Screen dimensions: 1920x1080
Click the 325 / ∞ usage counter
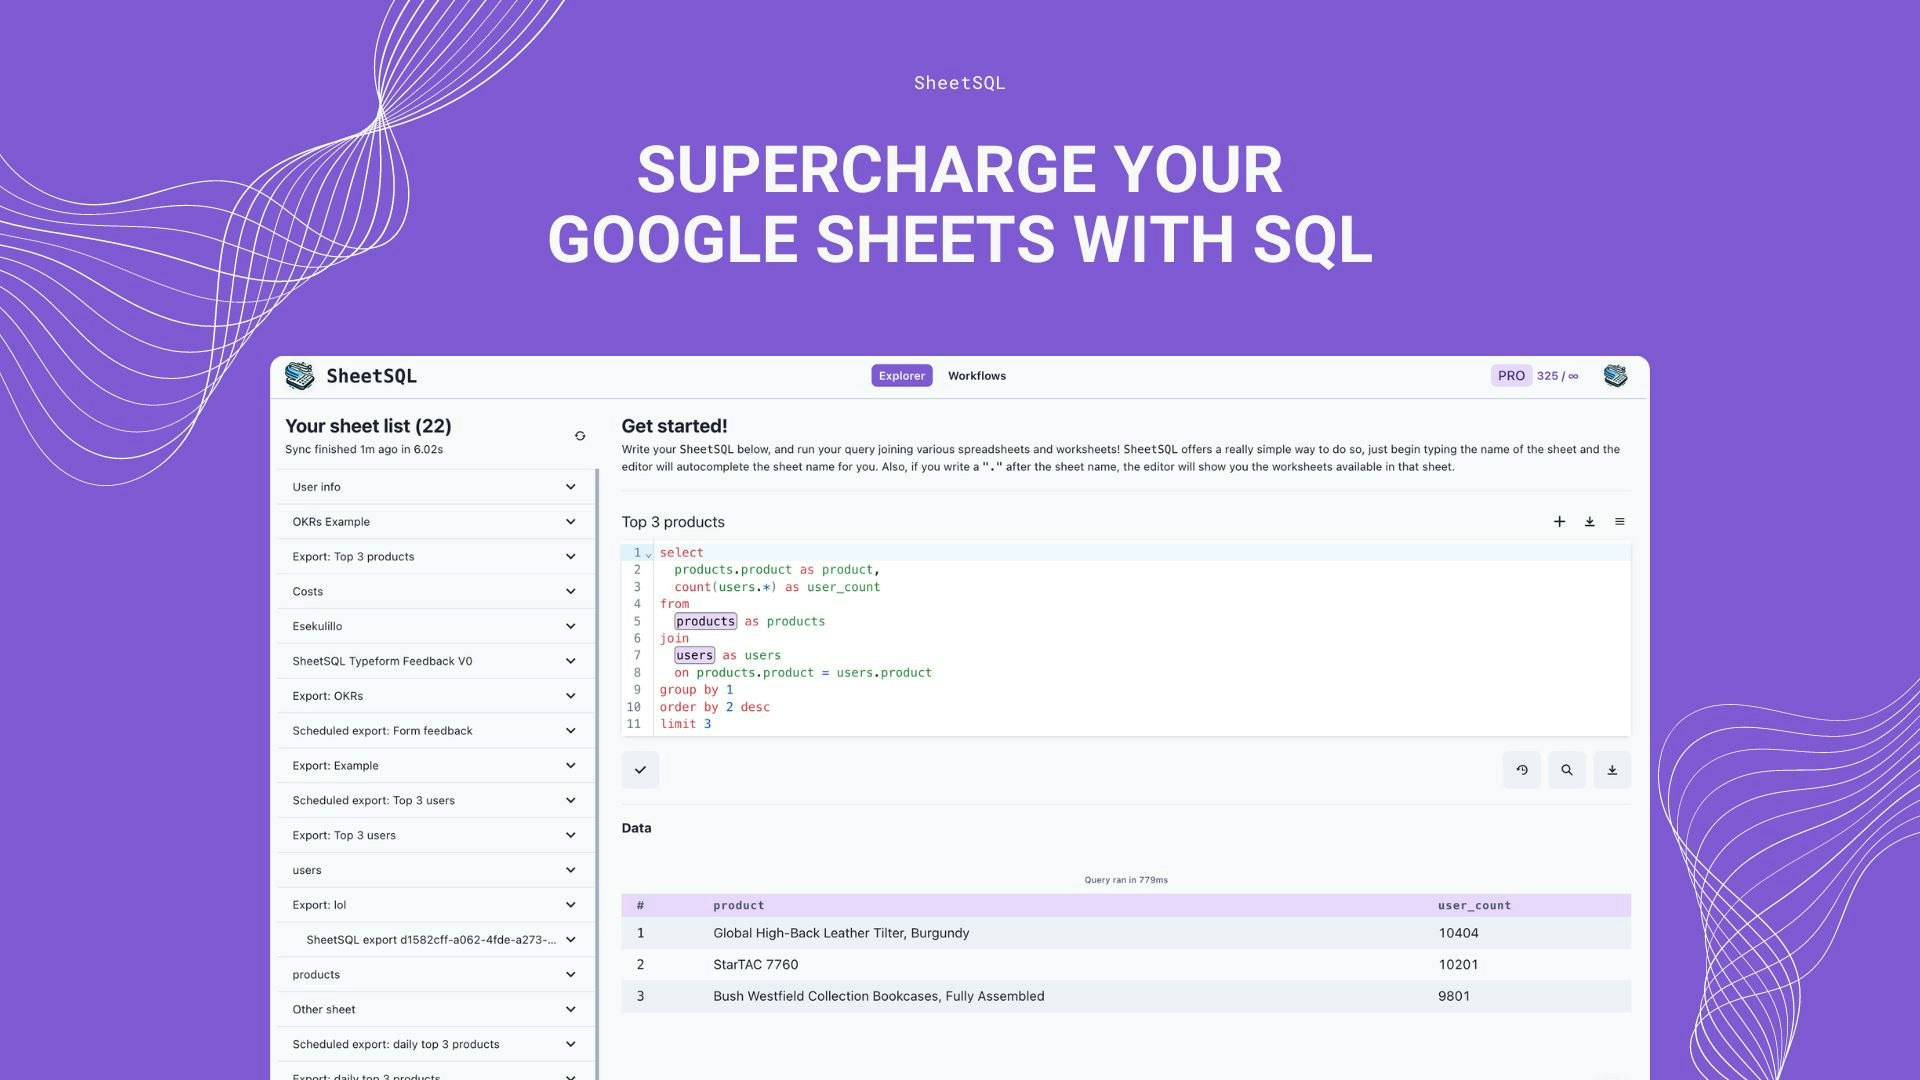coord(1557,376)
